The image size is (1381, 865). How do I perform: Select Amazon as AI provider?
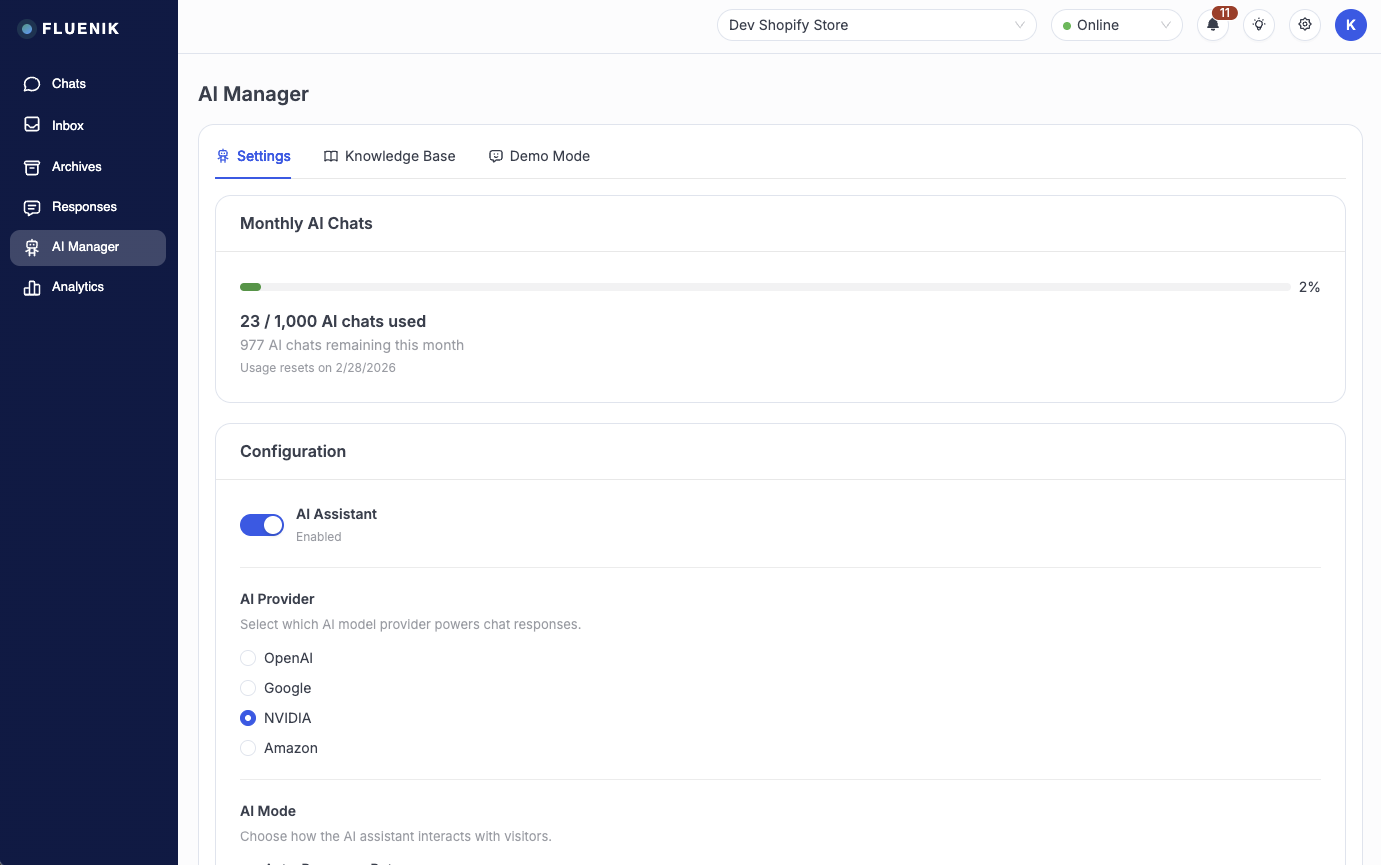point(248,748)
